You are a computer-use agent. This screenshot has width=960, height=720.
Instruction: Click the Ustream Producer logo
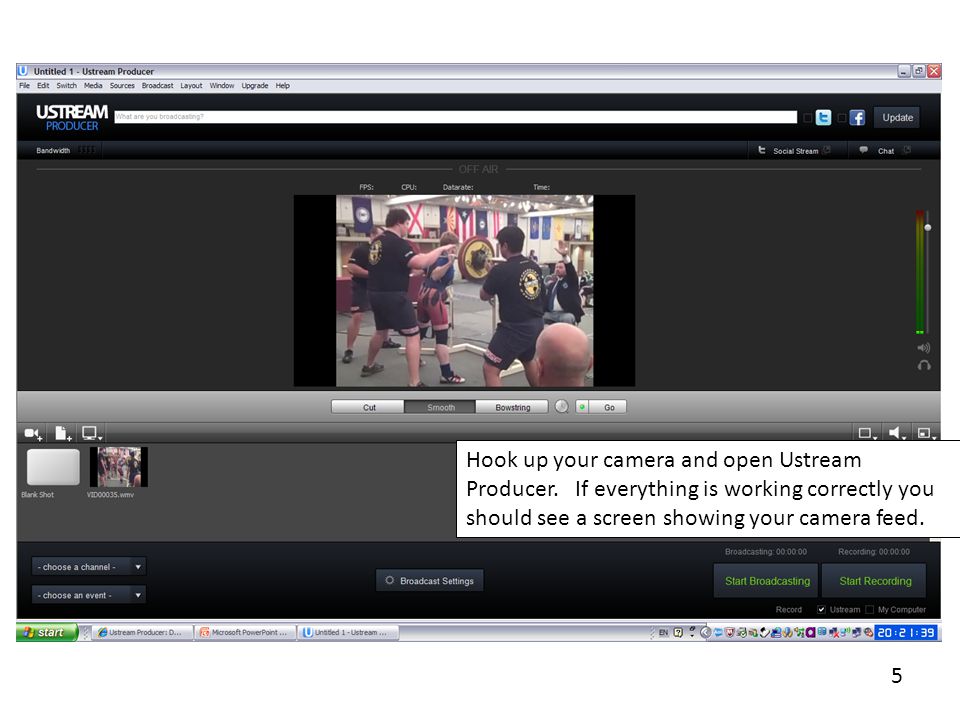coord(72,118)
